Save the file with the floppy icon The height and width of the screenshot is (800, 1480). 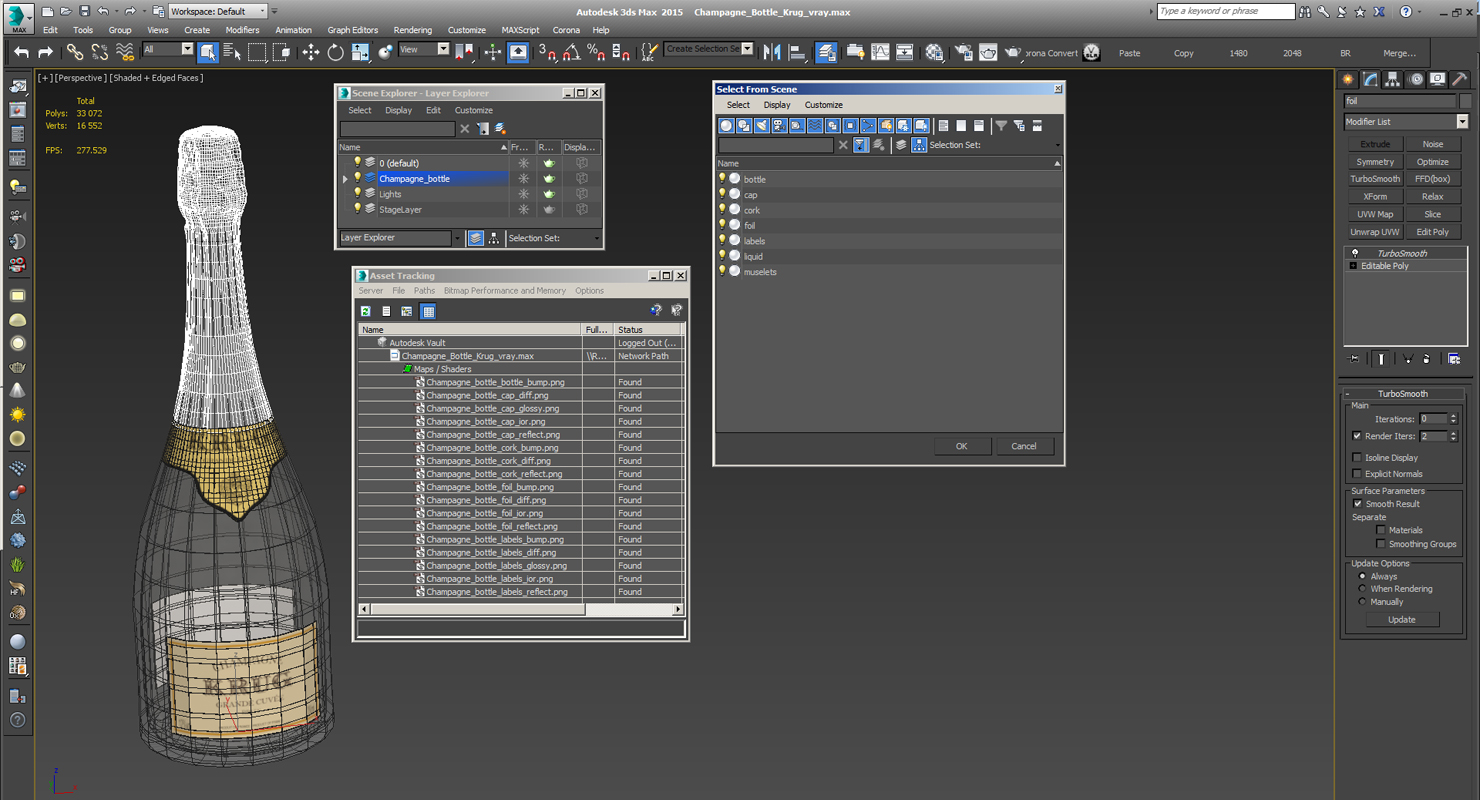coord(84,11)
